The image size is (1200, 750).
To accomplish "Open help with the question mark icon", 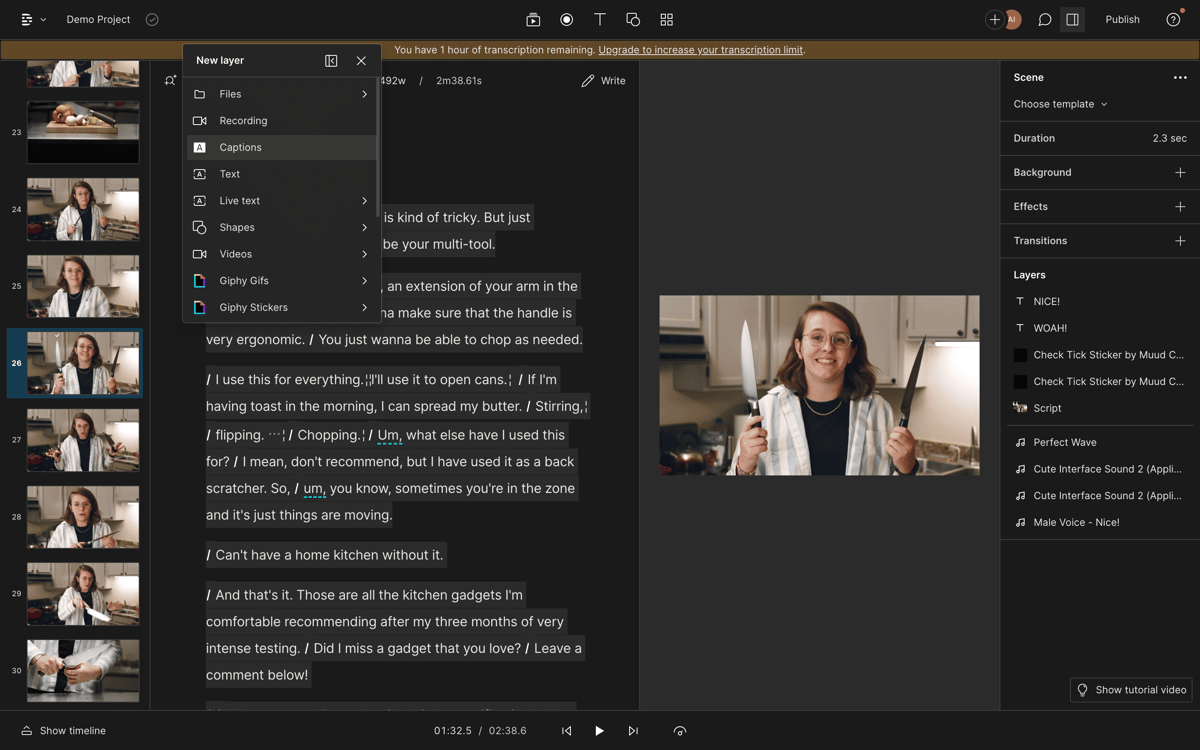I will tap(1174, 19).
